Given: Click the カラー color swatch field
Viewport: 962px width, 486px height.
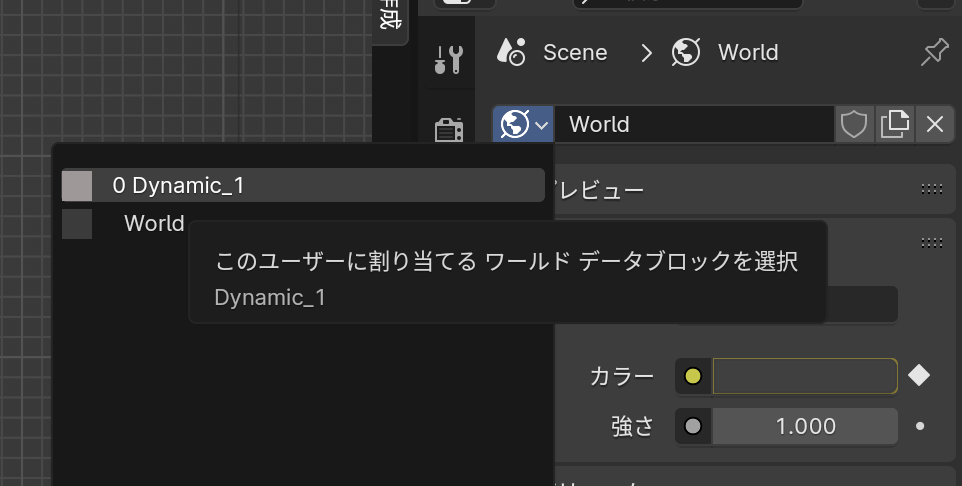Looking at the screenshot, I should tap(804, 376).
